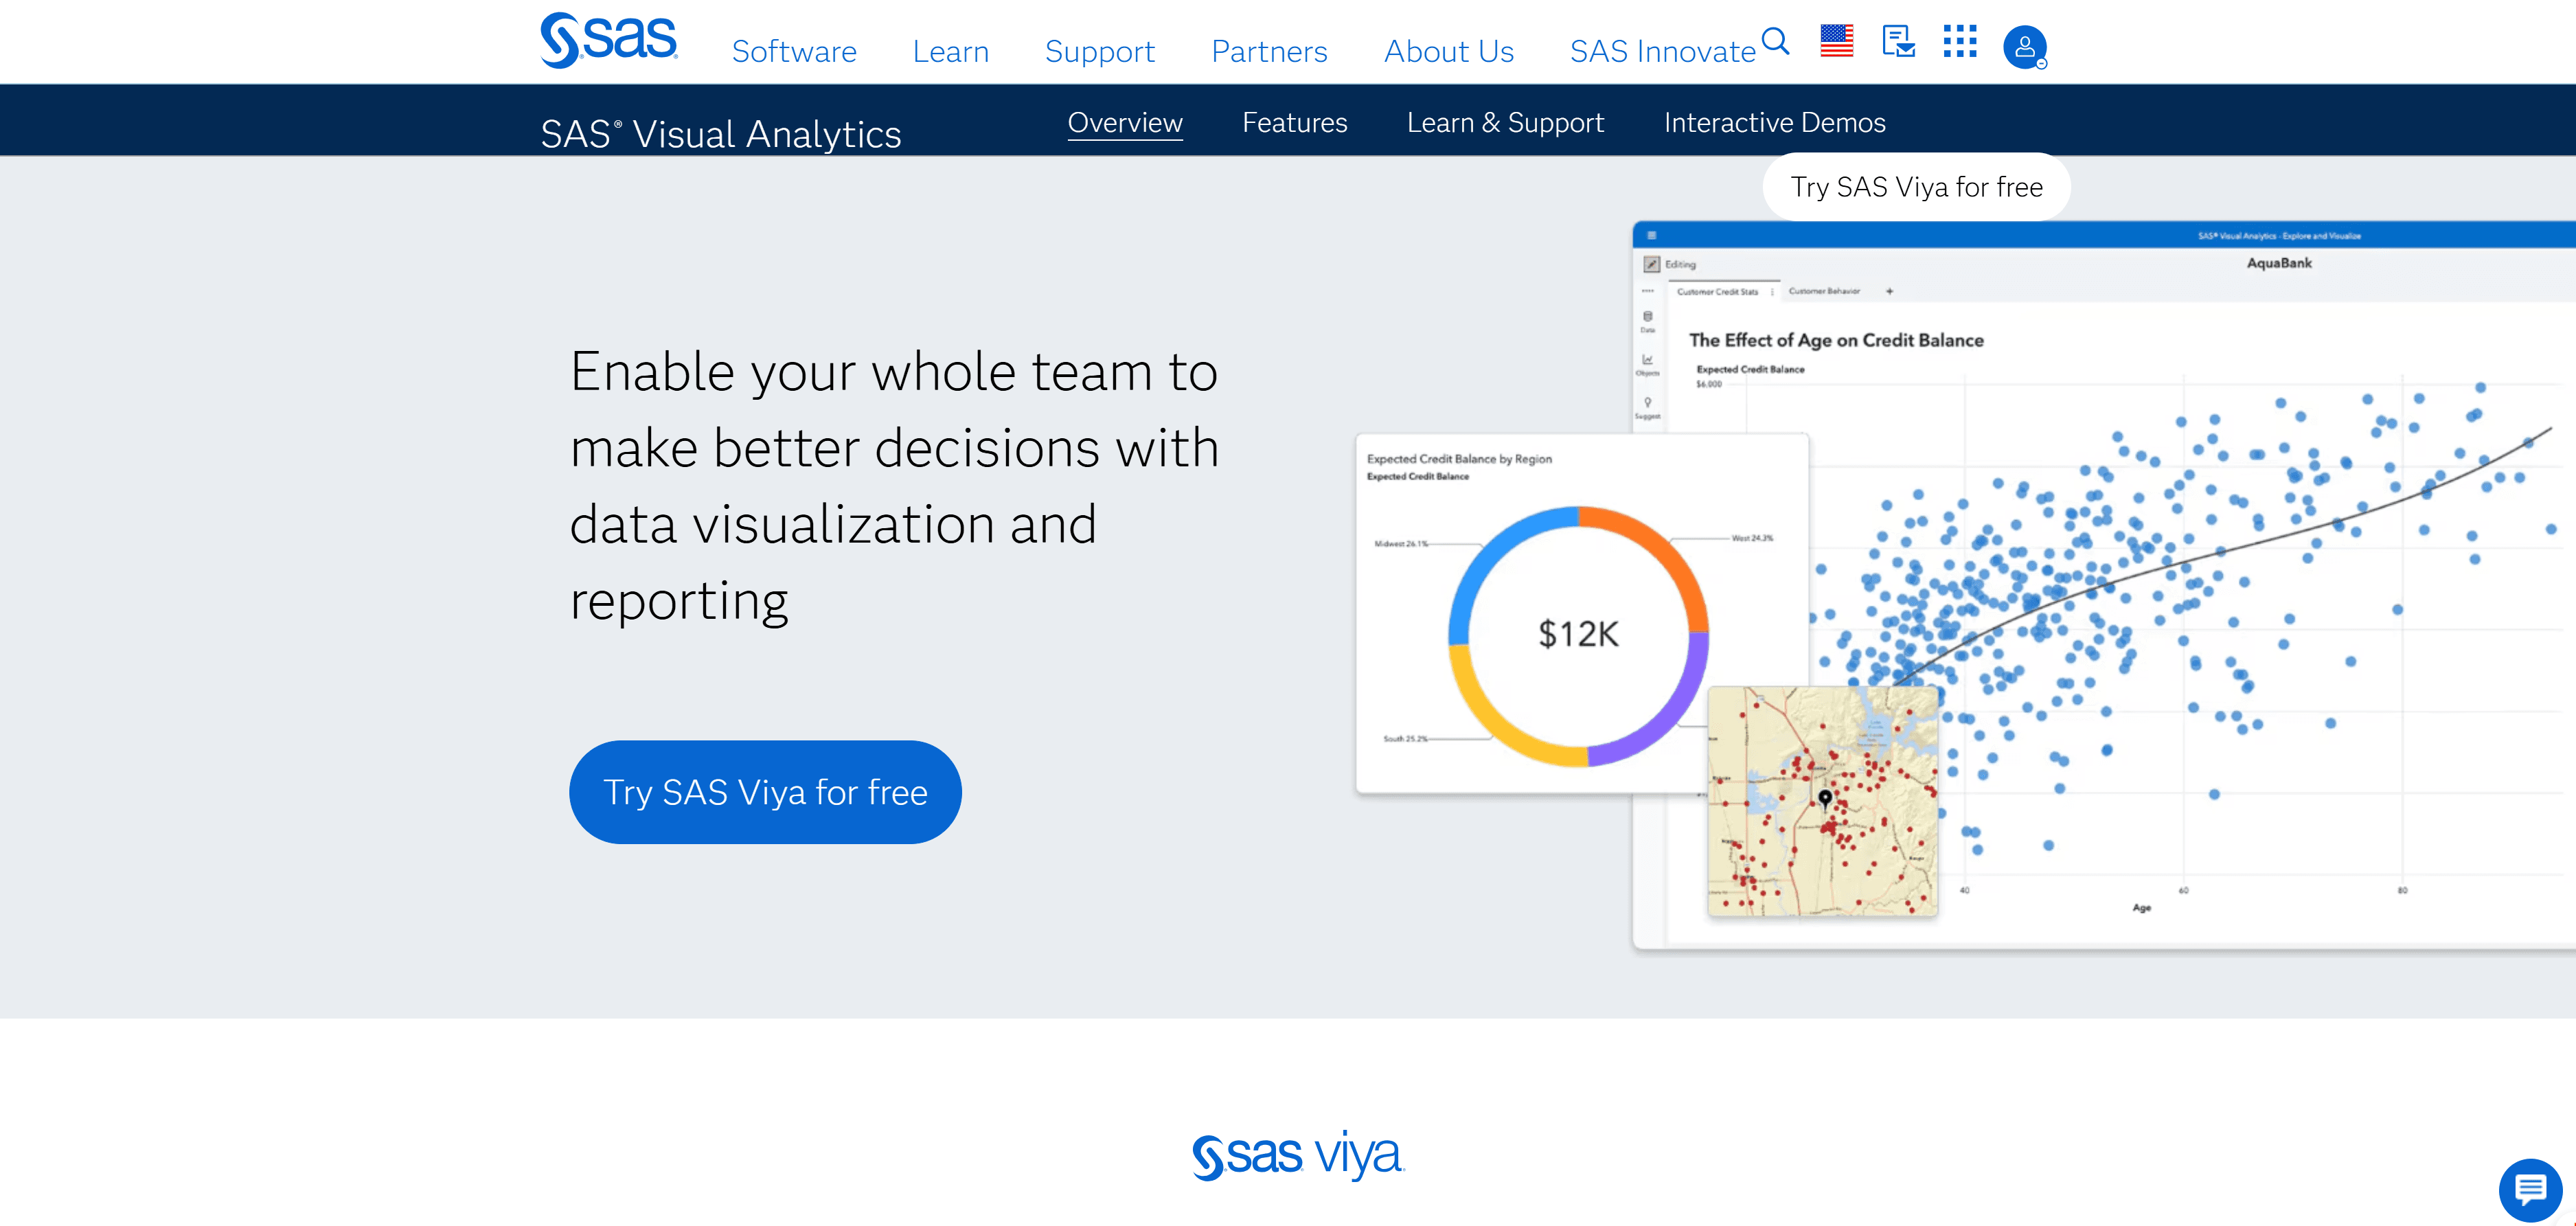Go to the Interactive Demos tab
The image size is (2576, 1226).
pos(1775,122)
